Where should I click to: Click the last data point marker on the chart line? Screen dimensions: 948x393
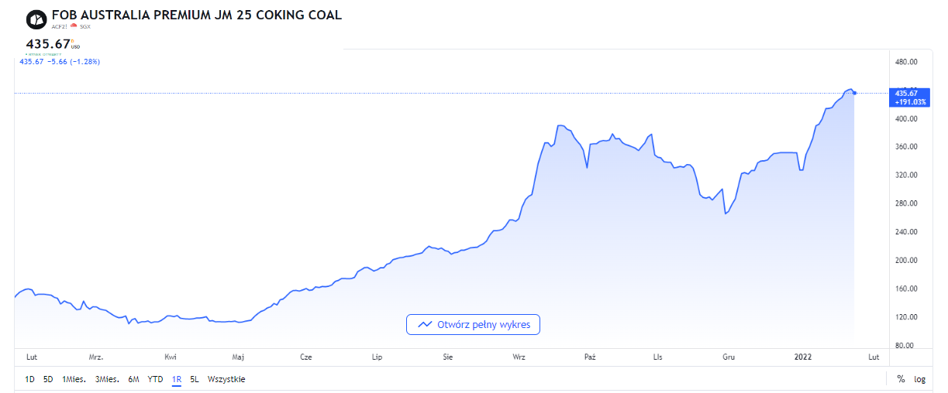[x=854, y=93]
